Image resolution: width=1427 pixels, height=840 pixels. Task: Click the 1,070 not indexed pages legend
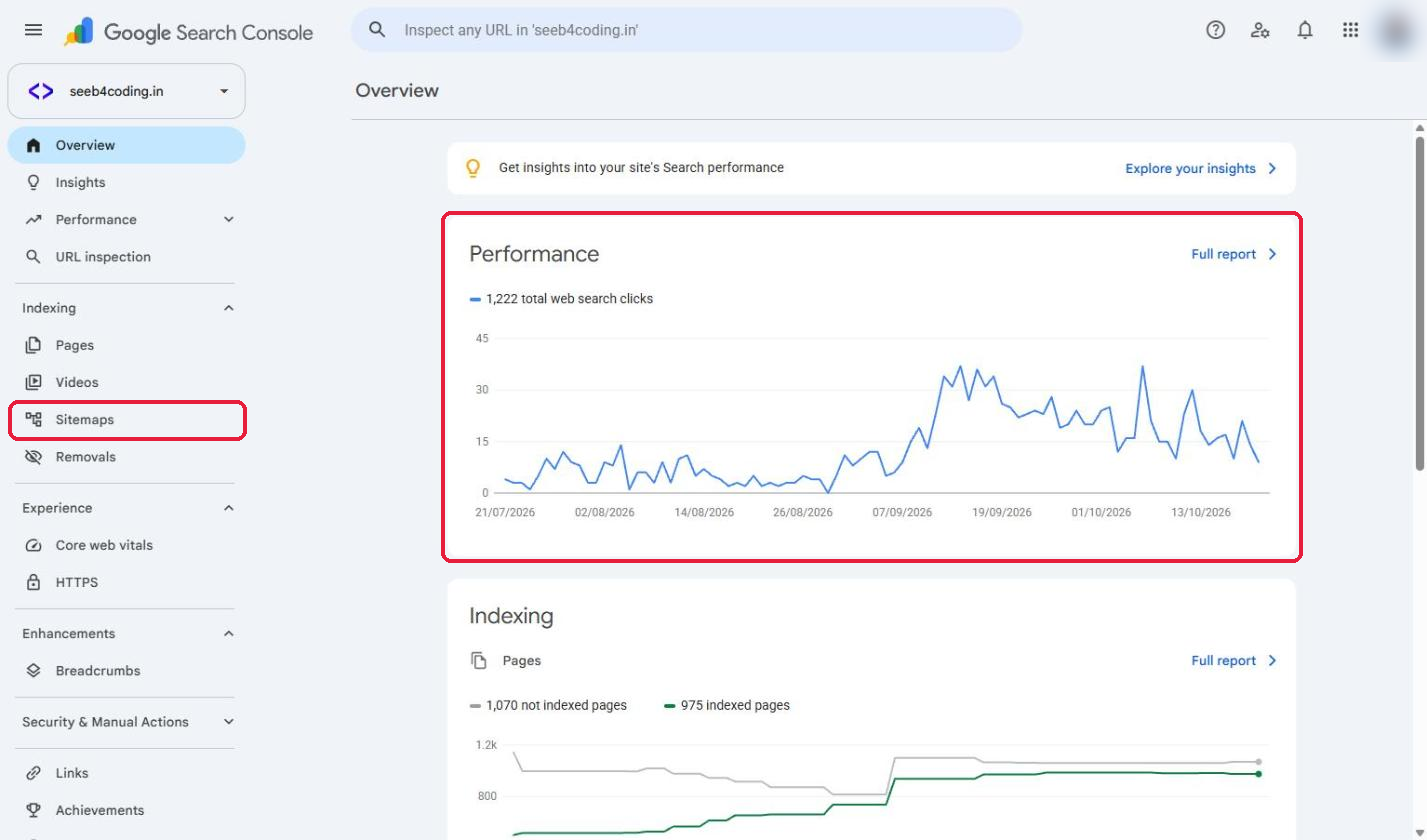tap(548, 705)
